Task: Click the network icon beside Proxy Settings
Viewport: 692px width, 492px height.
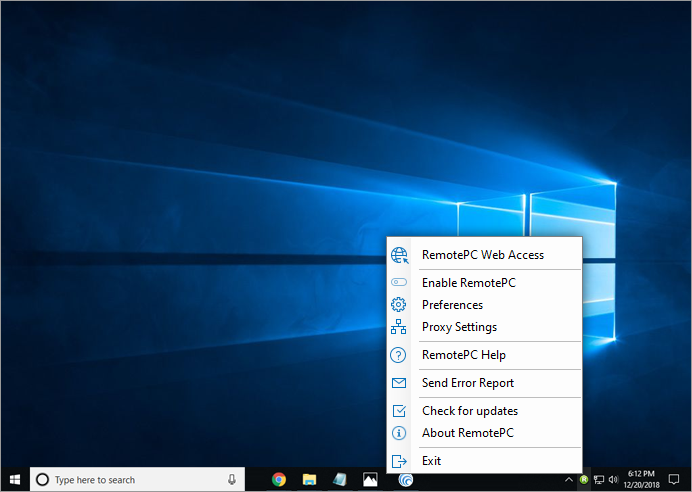Action: pyautogui.click(x=399, y=327)
